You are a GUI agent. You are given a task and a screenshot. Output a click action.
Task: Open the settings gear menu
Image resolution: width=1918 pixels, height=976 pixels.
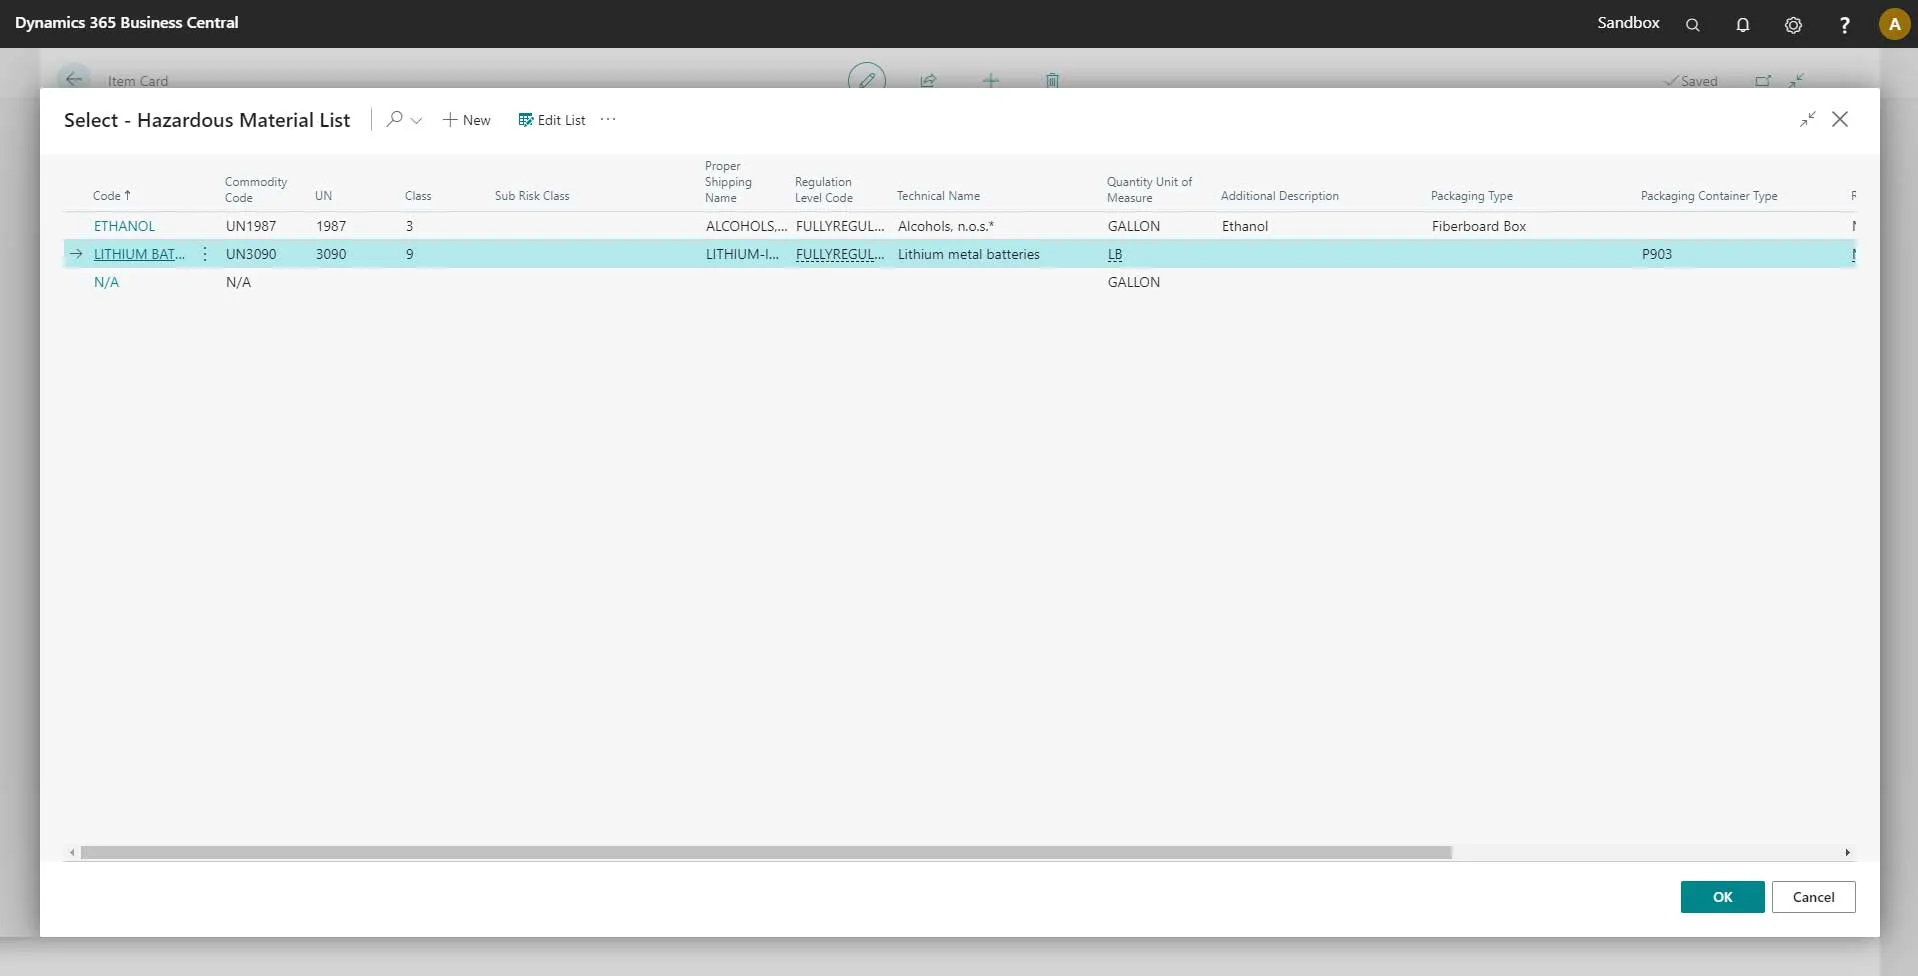[x=1793, y=24]
